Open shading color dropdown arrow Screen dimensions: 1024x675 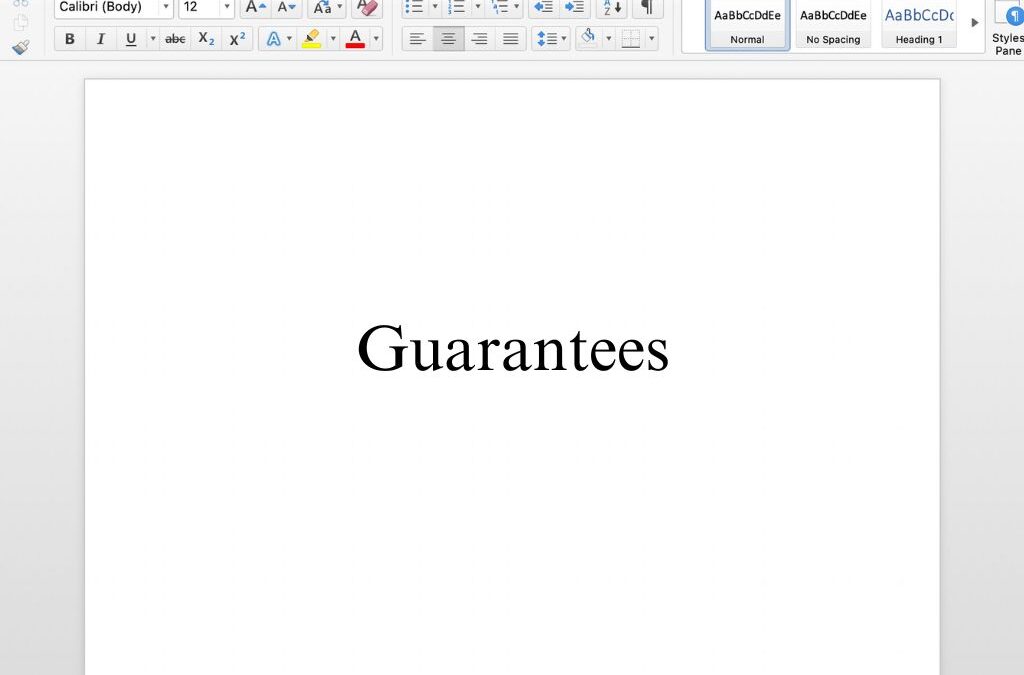609,39
